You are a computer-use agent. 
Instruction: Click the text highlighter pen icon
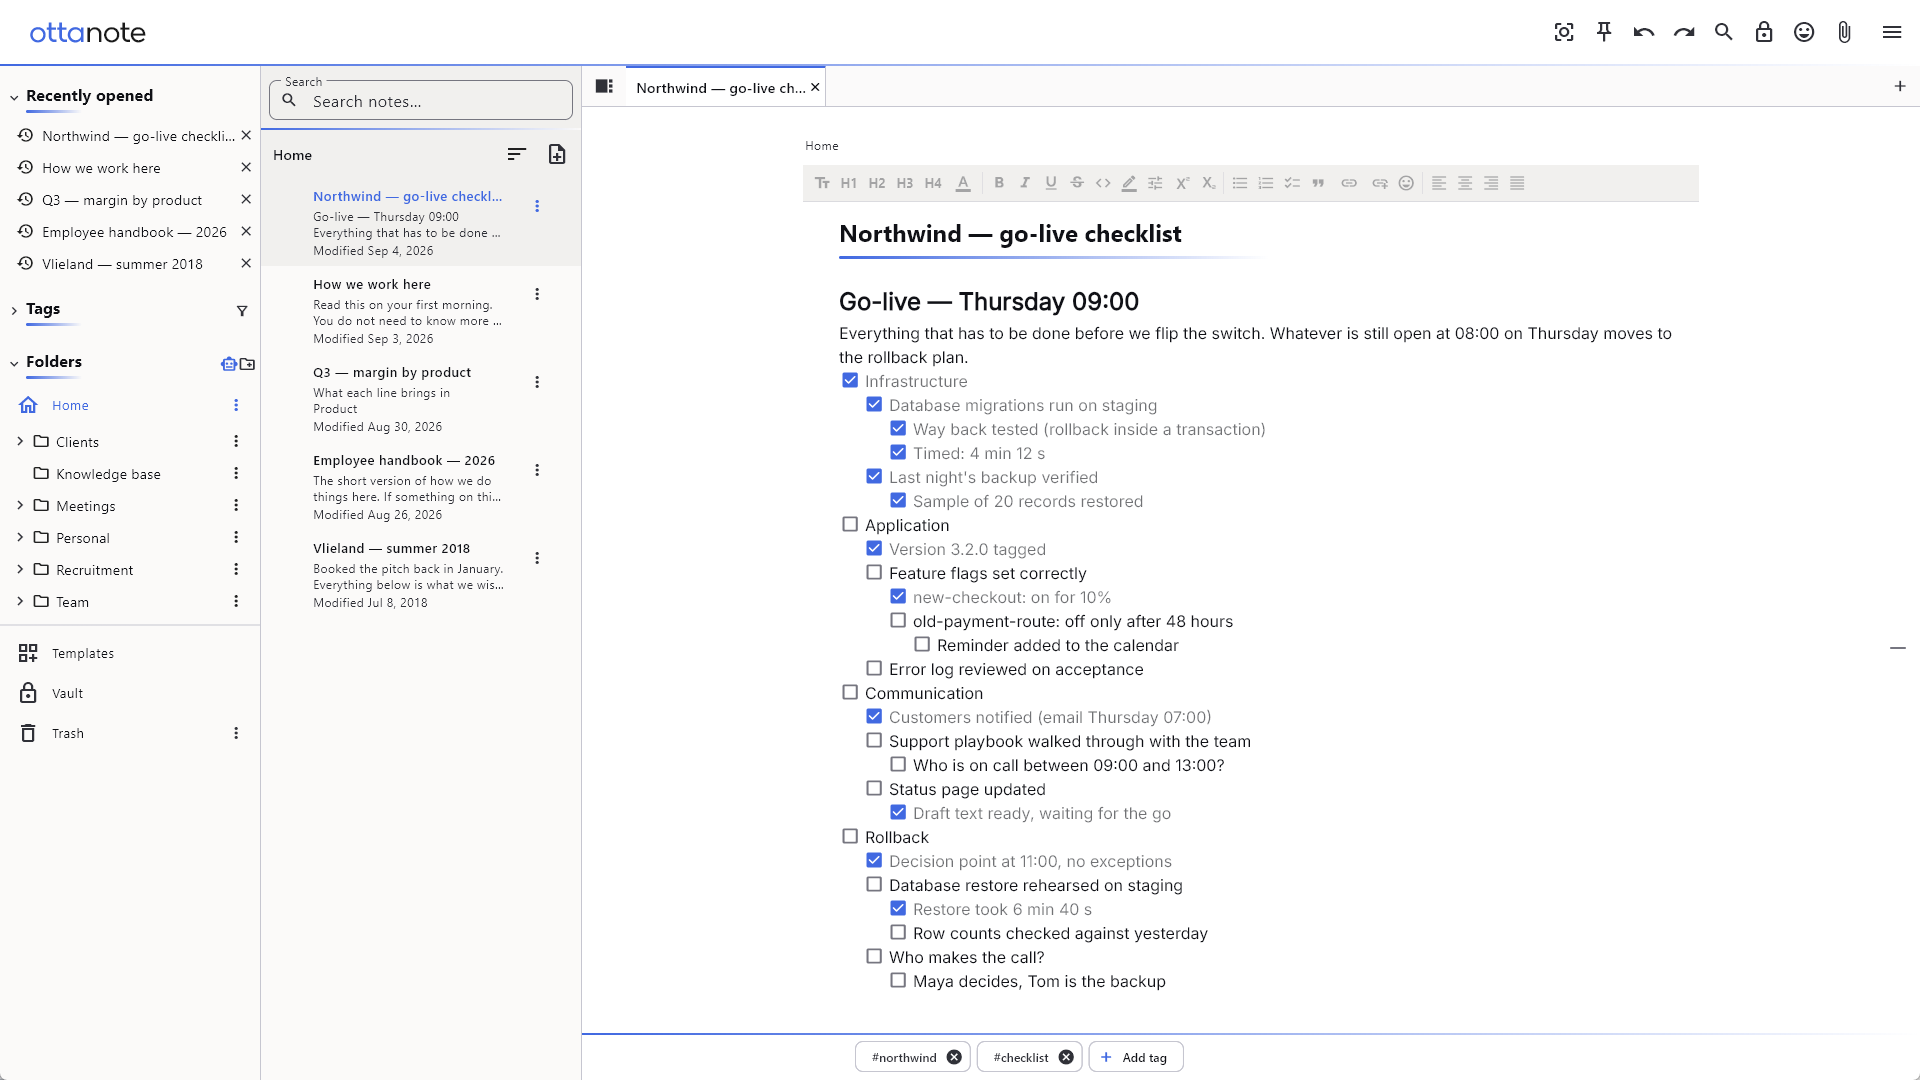[x=1129, y=183]
